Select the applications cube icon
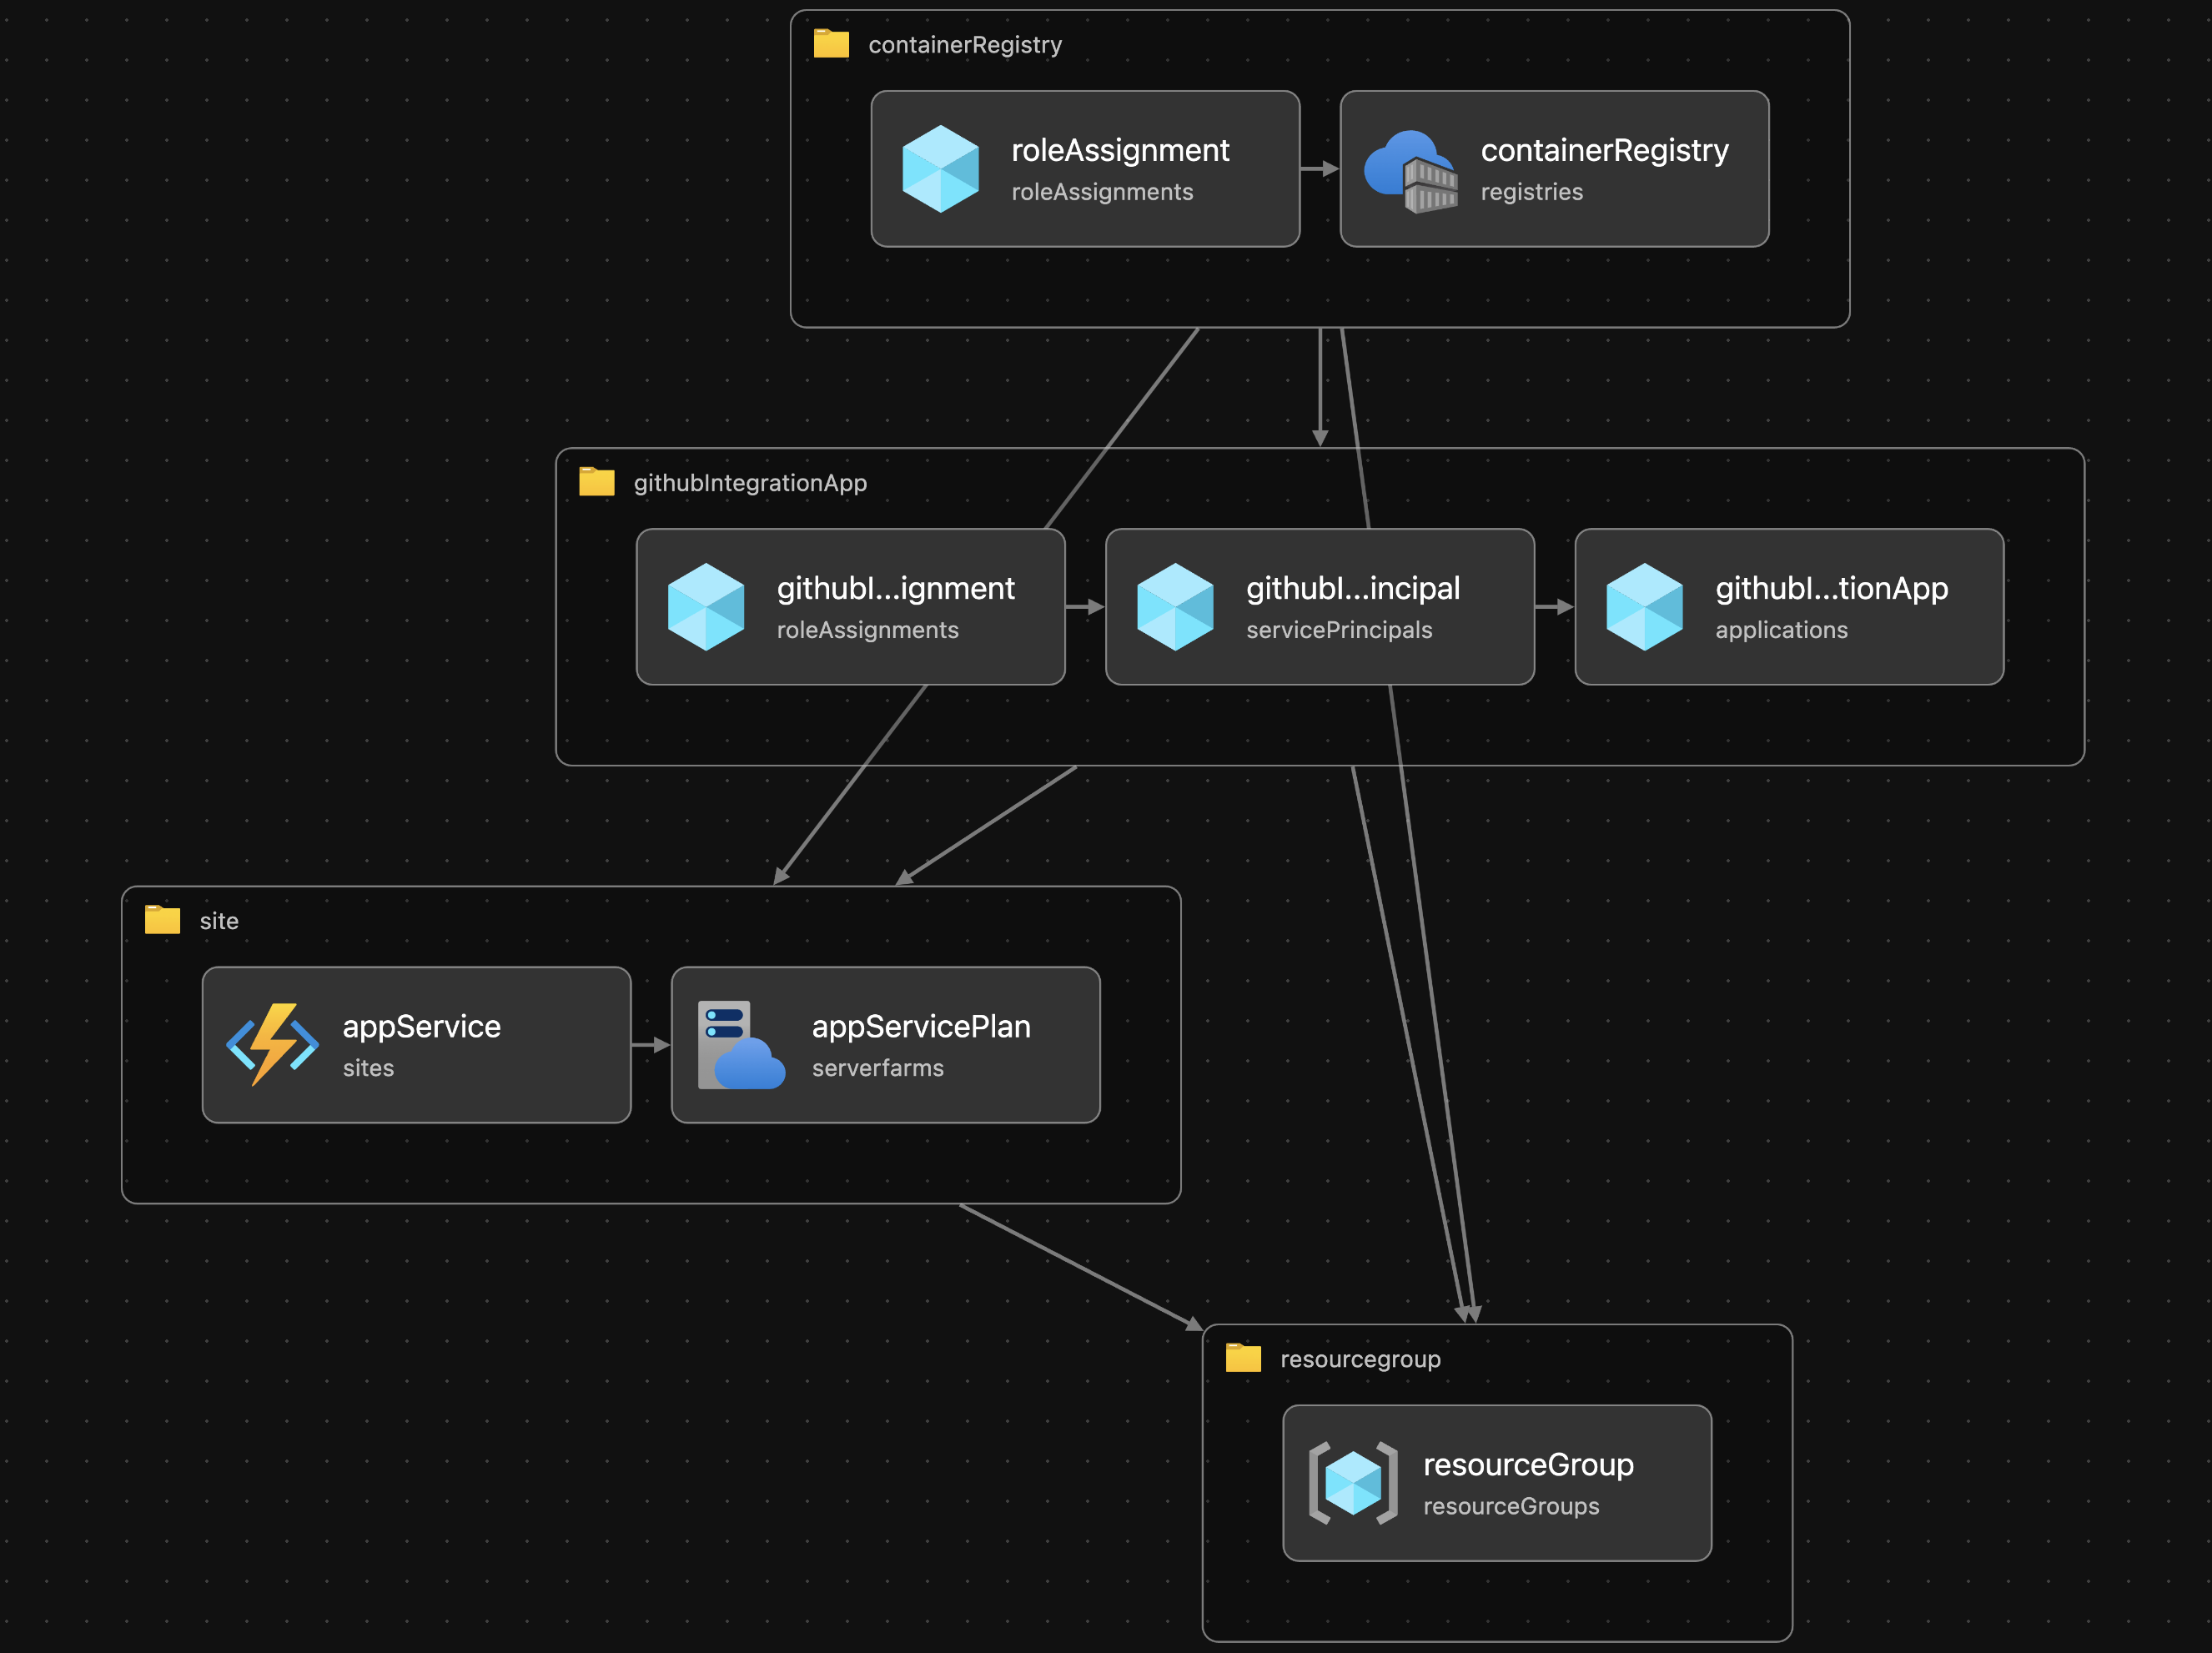The width and height of the screenshot is (2212, 1653). point(1646,607)
